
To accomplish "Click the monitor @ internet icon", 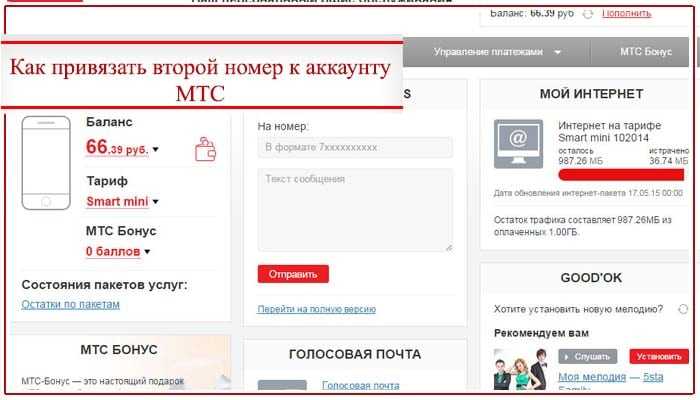I will (518, 144).
